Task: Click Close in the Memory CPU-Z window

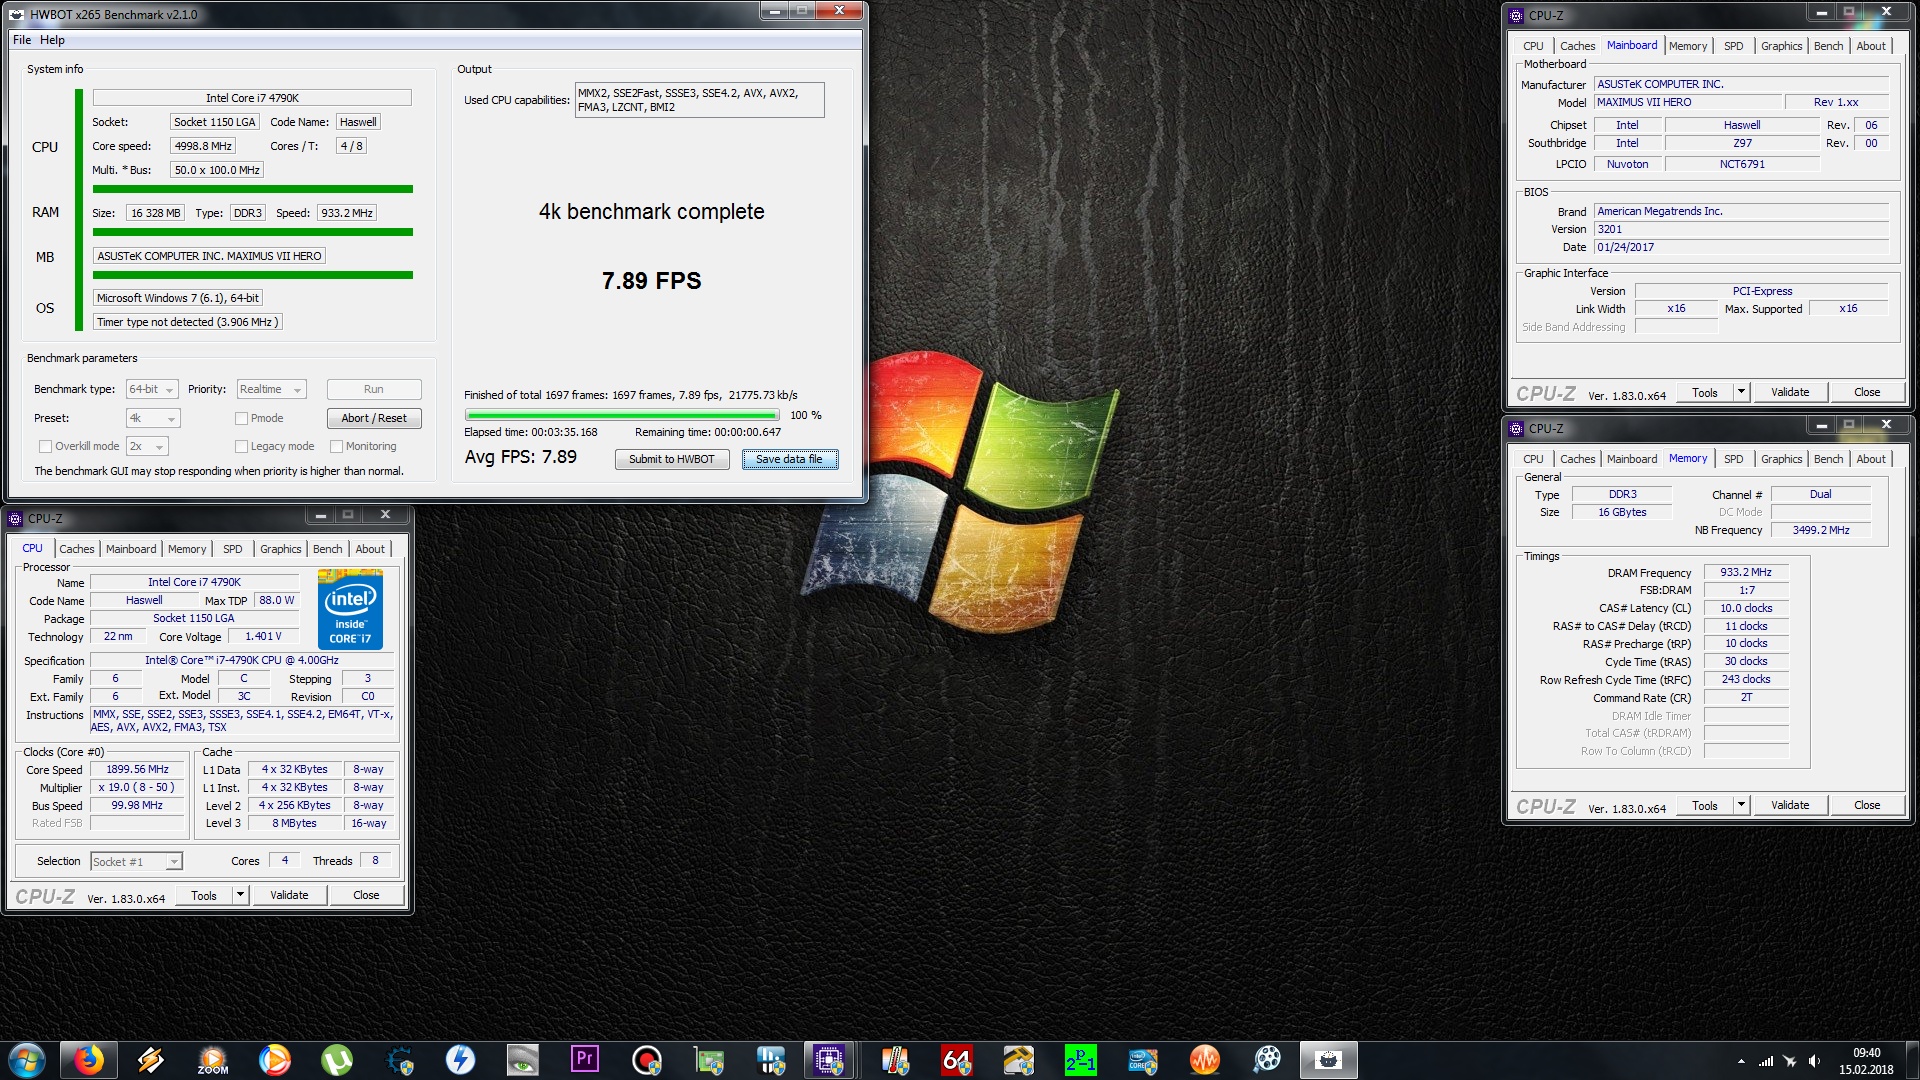Action: tap(1866, 805)
